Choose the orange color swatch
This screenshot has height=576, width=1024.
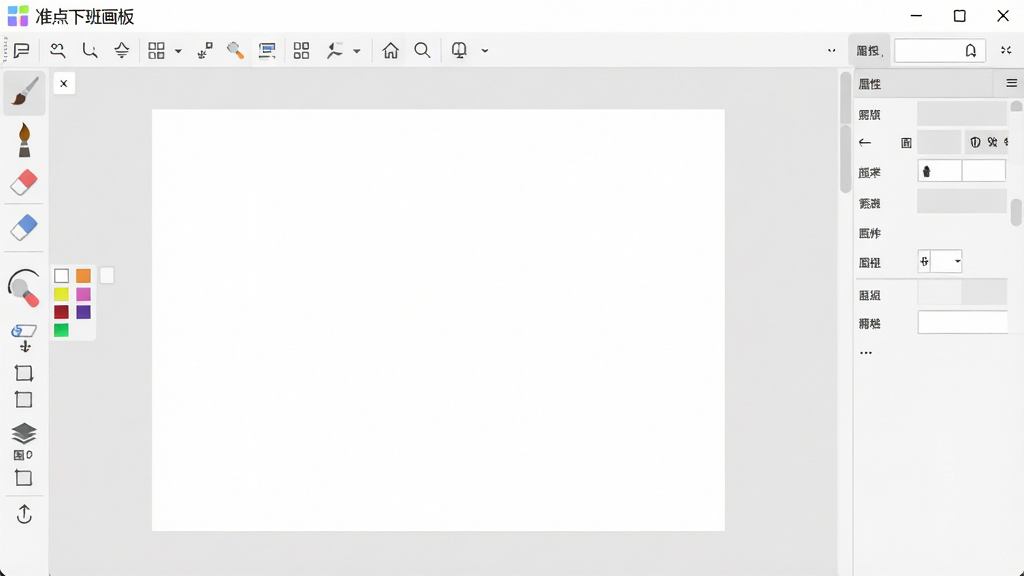(x=83, y=276)
